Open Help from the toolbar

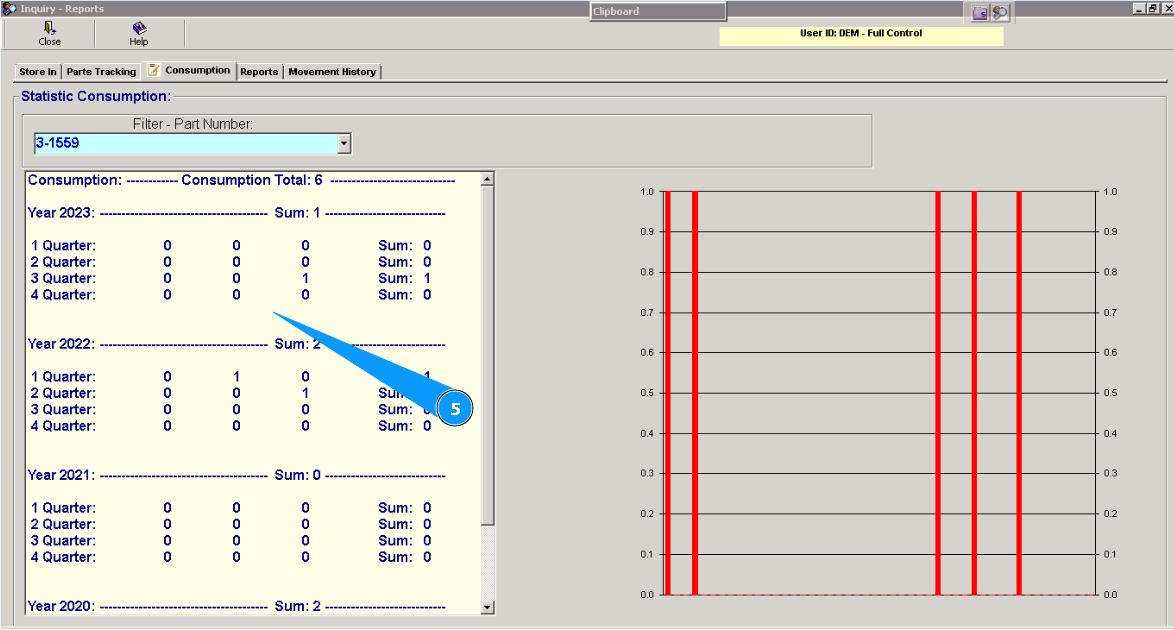pos(139,34)
